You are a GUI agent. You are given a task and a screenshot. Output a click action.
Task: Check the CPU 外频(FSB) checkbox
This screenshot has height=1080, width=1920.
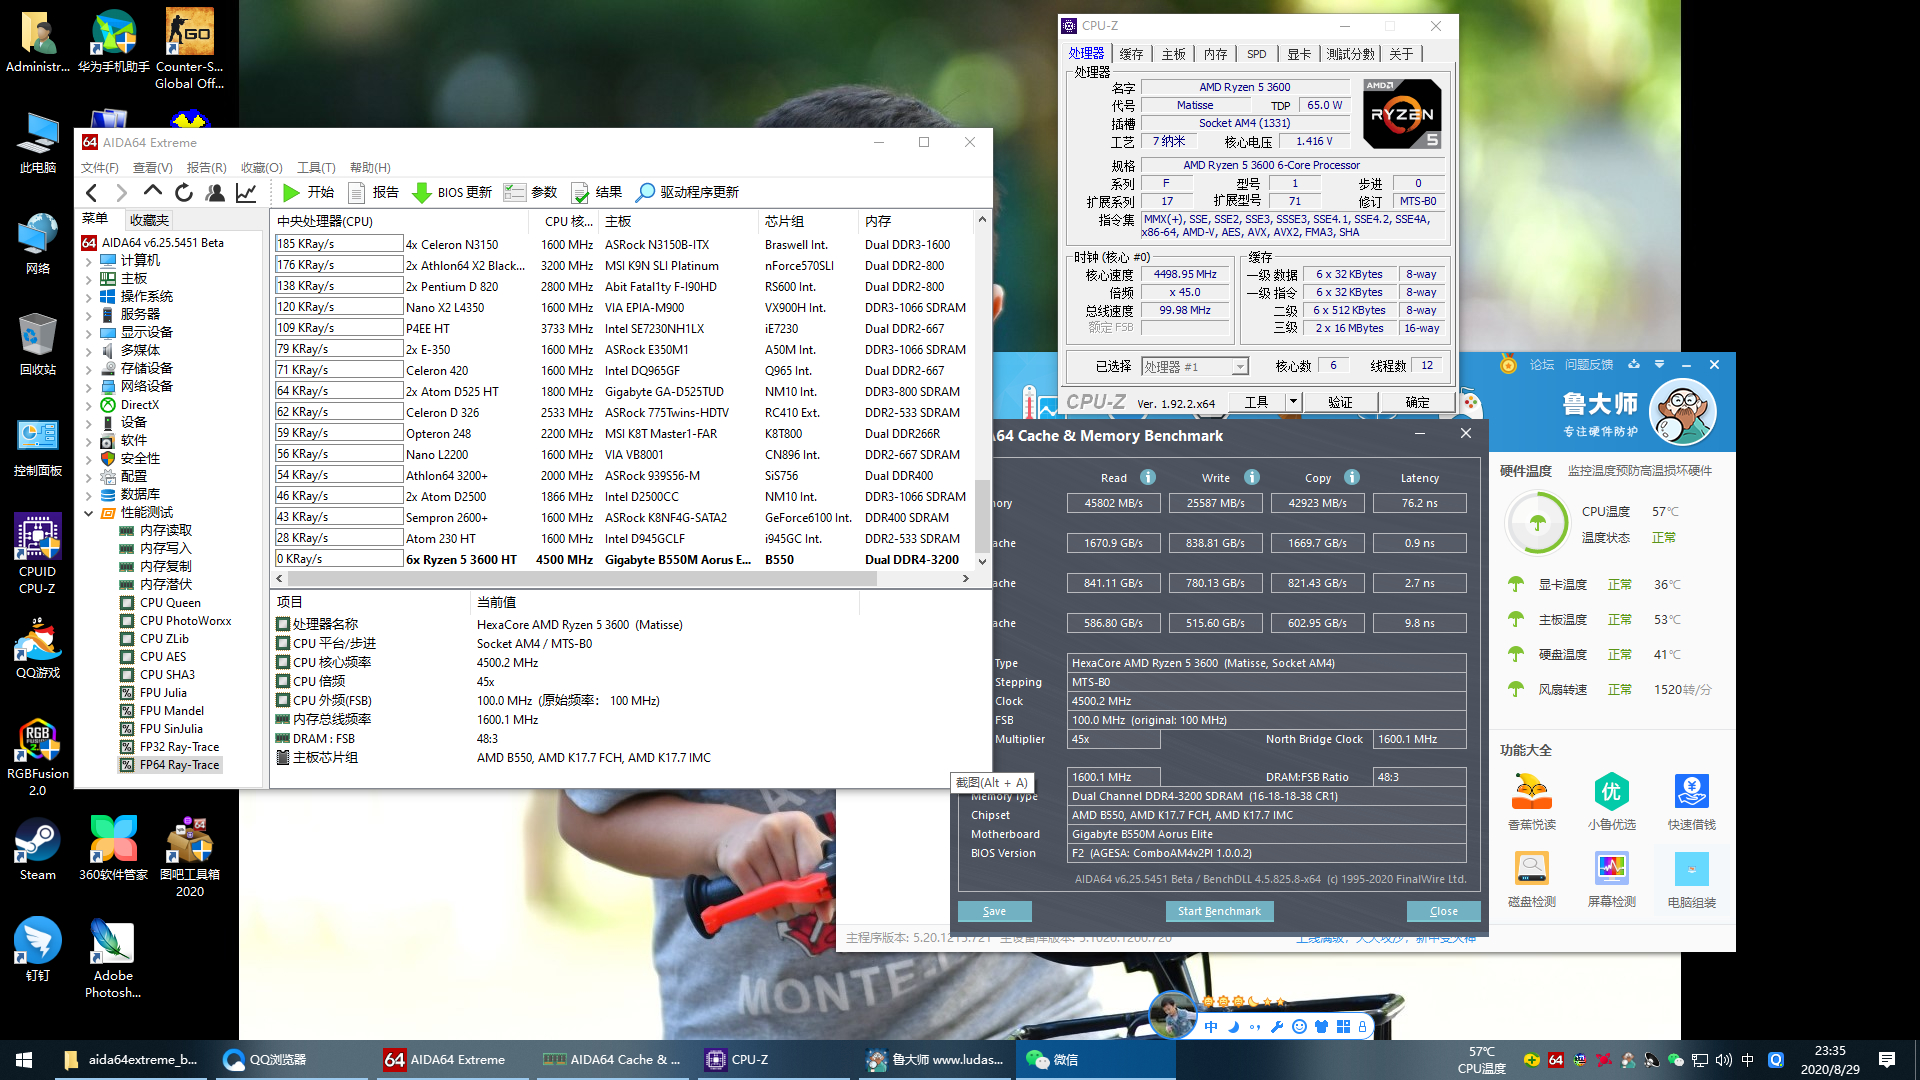(x=283, y=700)
